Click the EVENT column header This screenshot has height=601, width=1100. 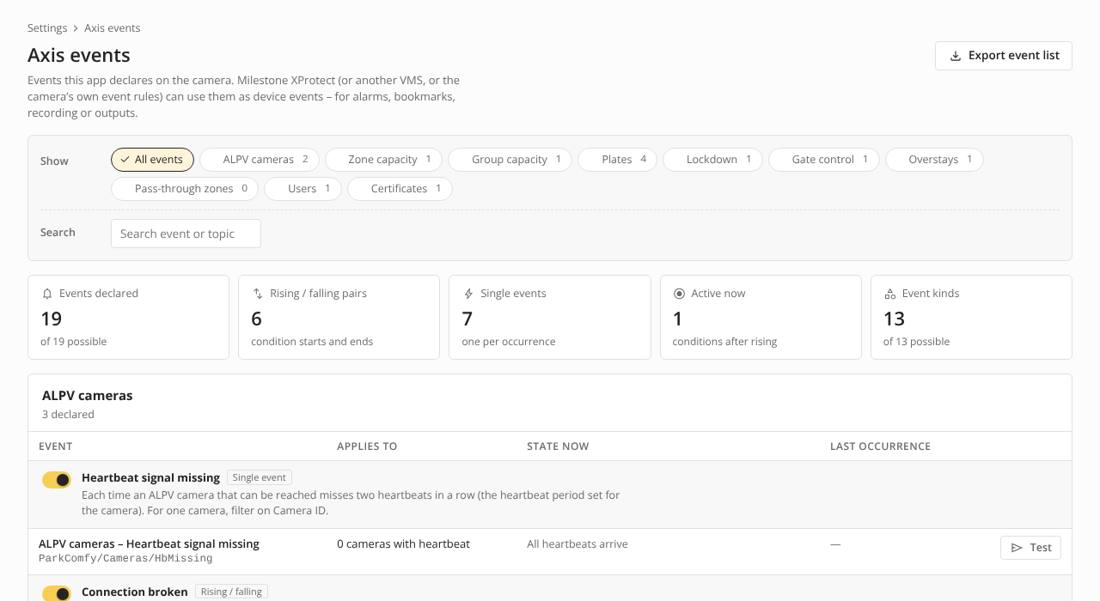click(55, 446)
